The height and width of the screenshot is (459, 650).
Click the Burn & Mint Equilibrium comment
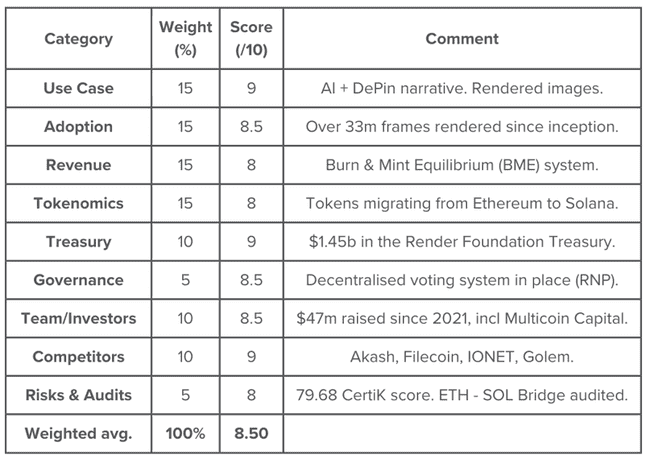(462, 165)
